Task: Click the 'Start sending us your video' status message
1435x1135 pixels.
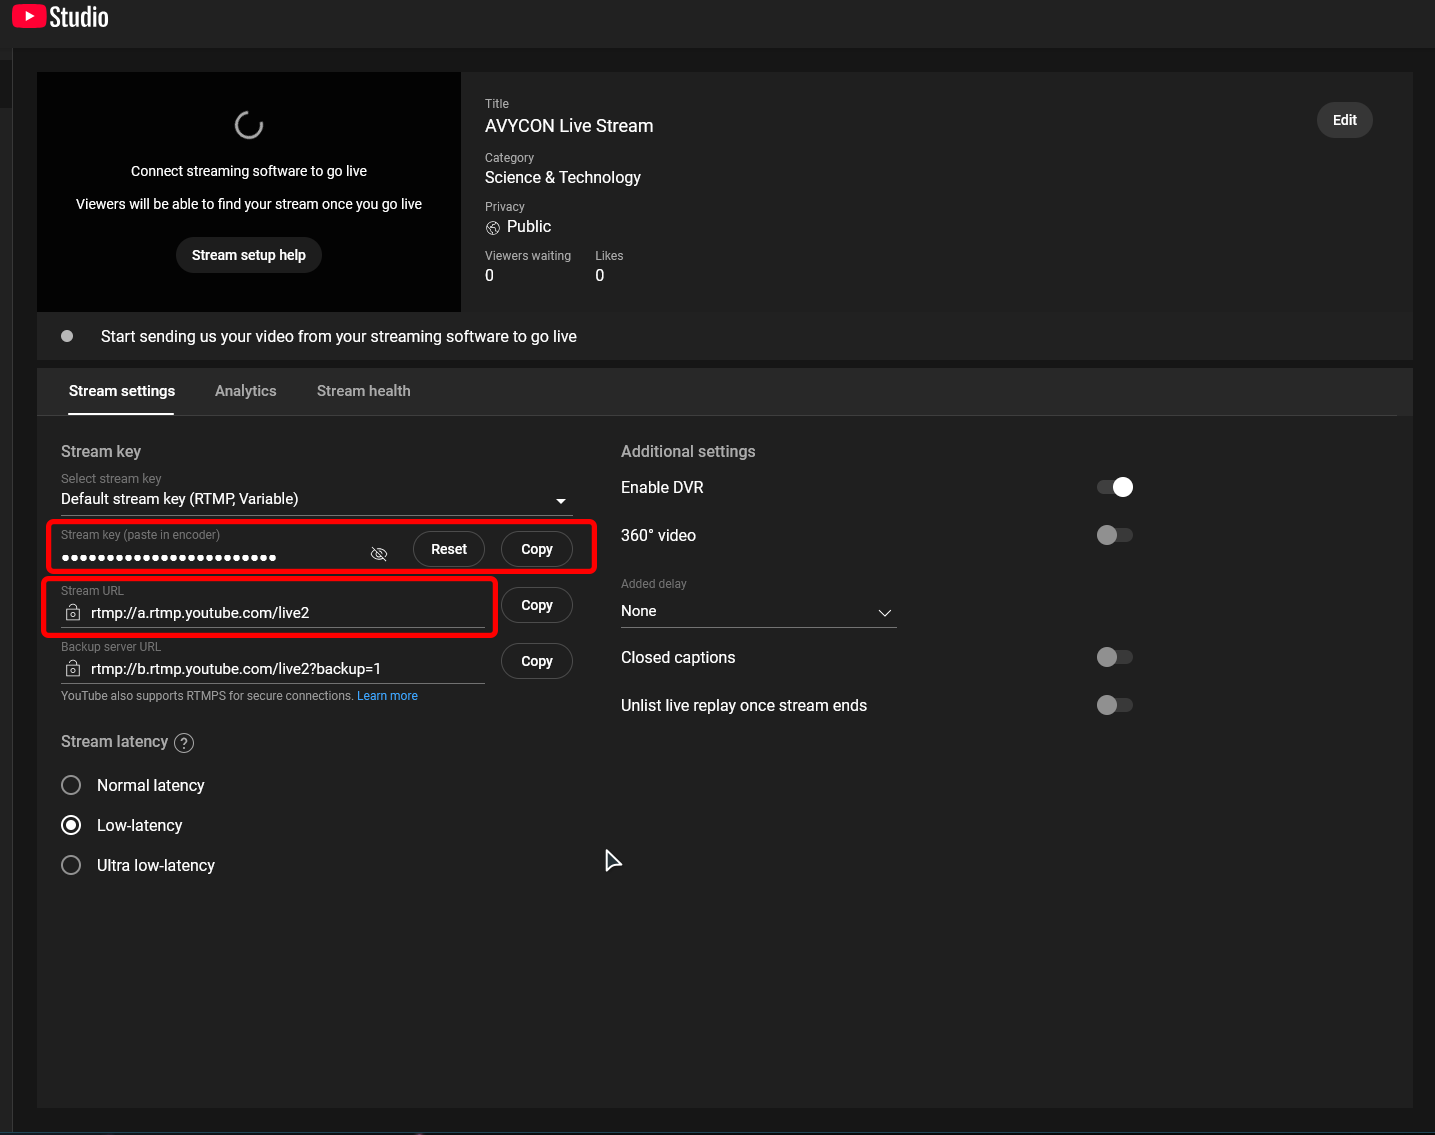Action: point(339,337)
